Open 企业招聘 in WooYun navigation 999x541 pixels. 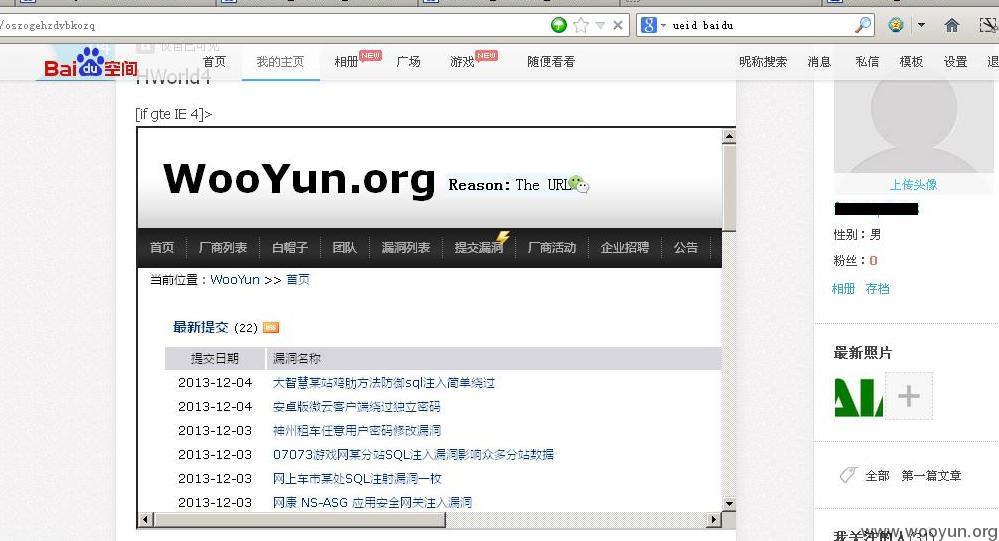pyautogui.click(x=625, y=247)
